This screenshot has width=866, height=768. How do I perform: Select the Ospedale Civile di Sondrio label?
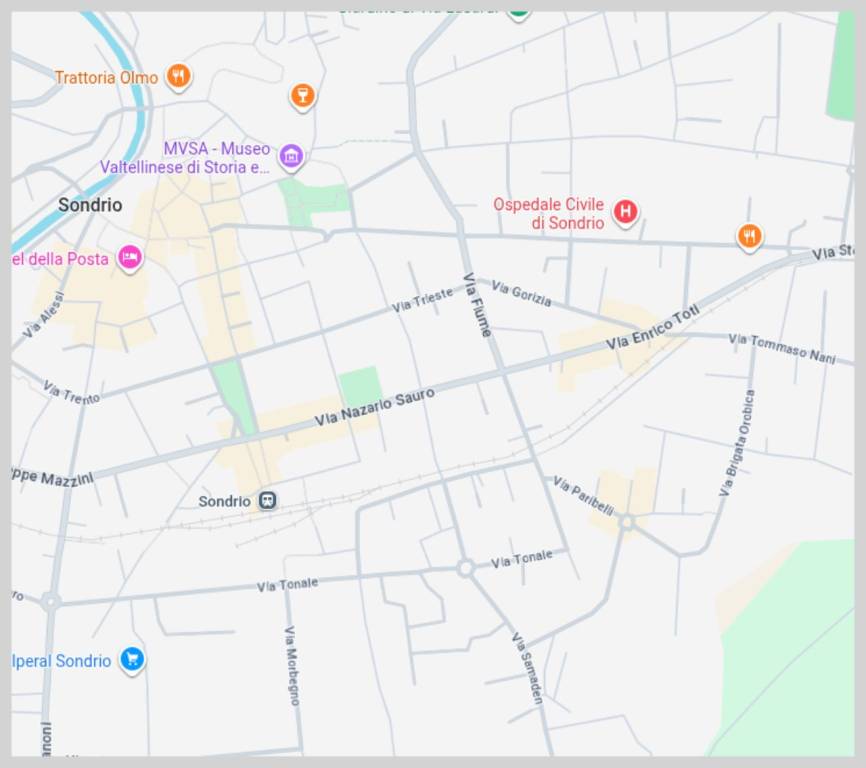click(549, 214)
